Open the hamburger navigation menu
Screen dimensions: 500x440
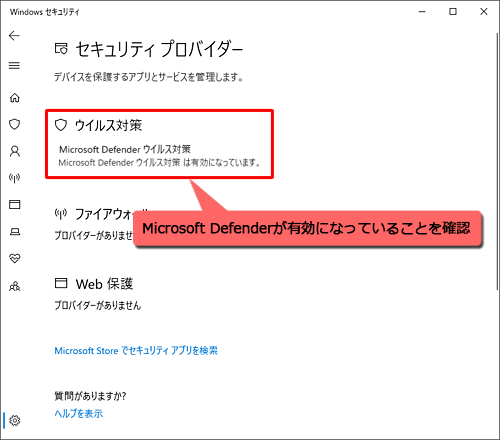coord(14,65)
